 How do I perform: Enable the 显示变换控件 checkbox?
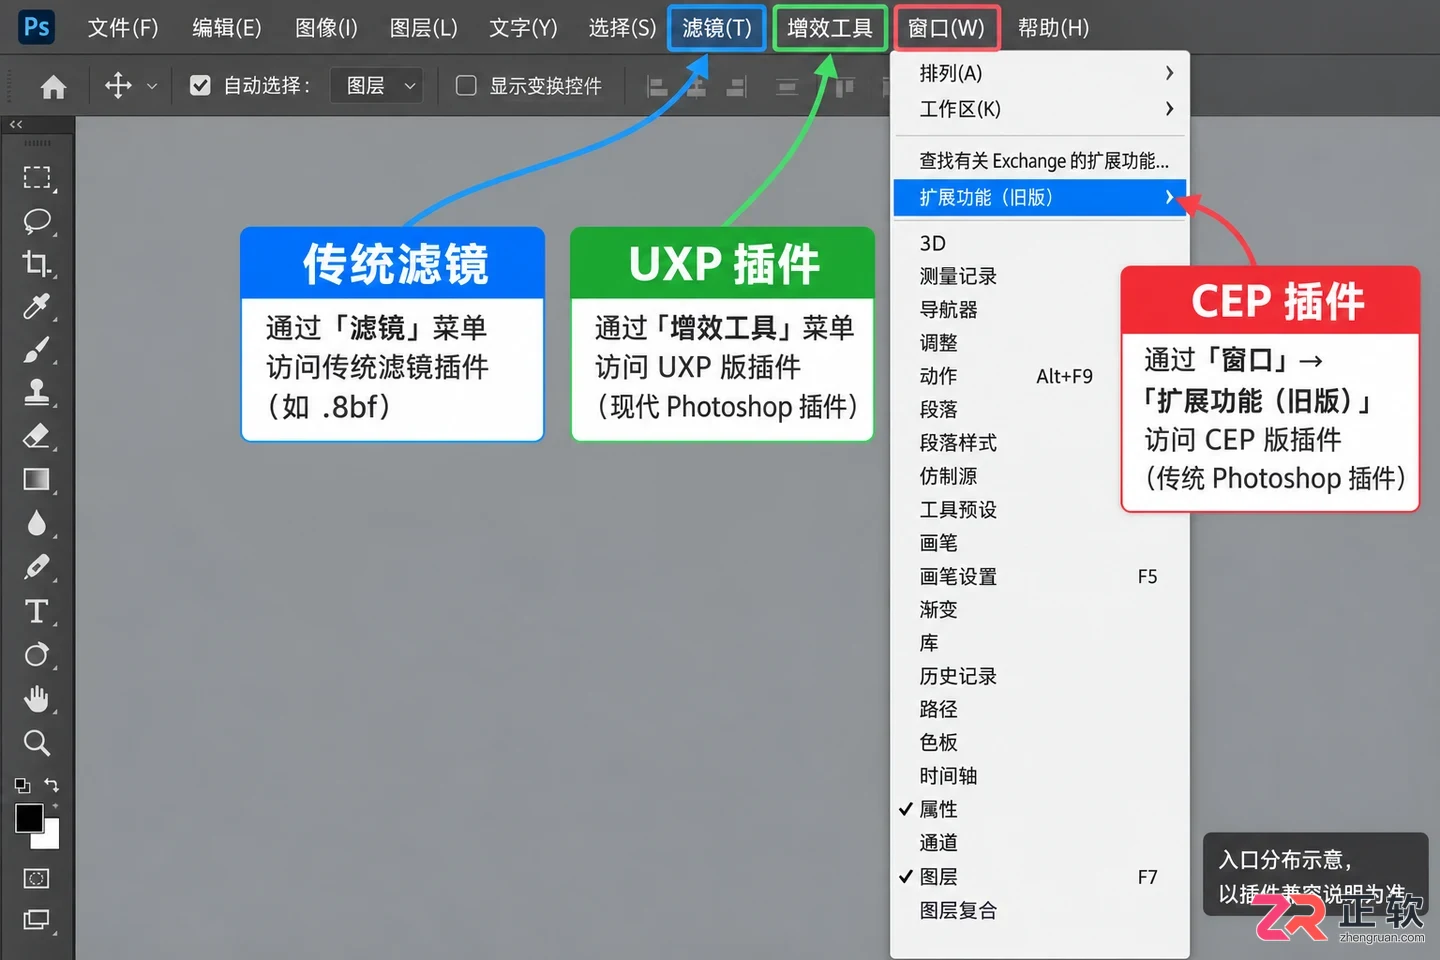[x=466, y=86]
